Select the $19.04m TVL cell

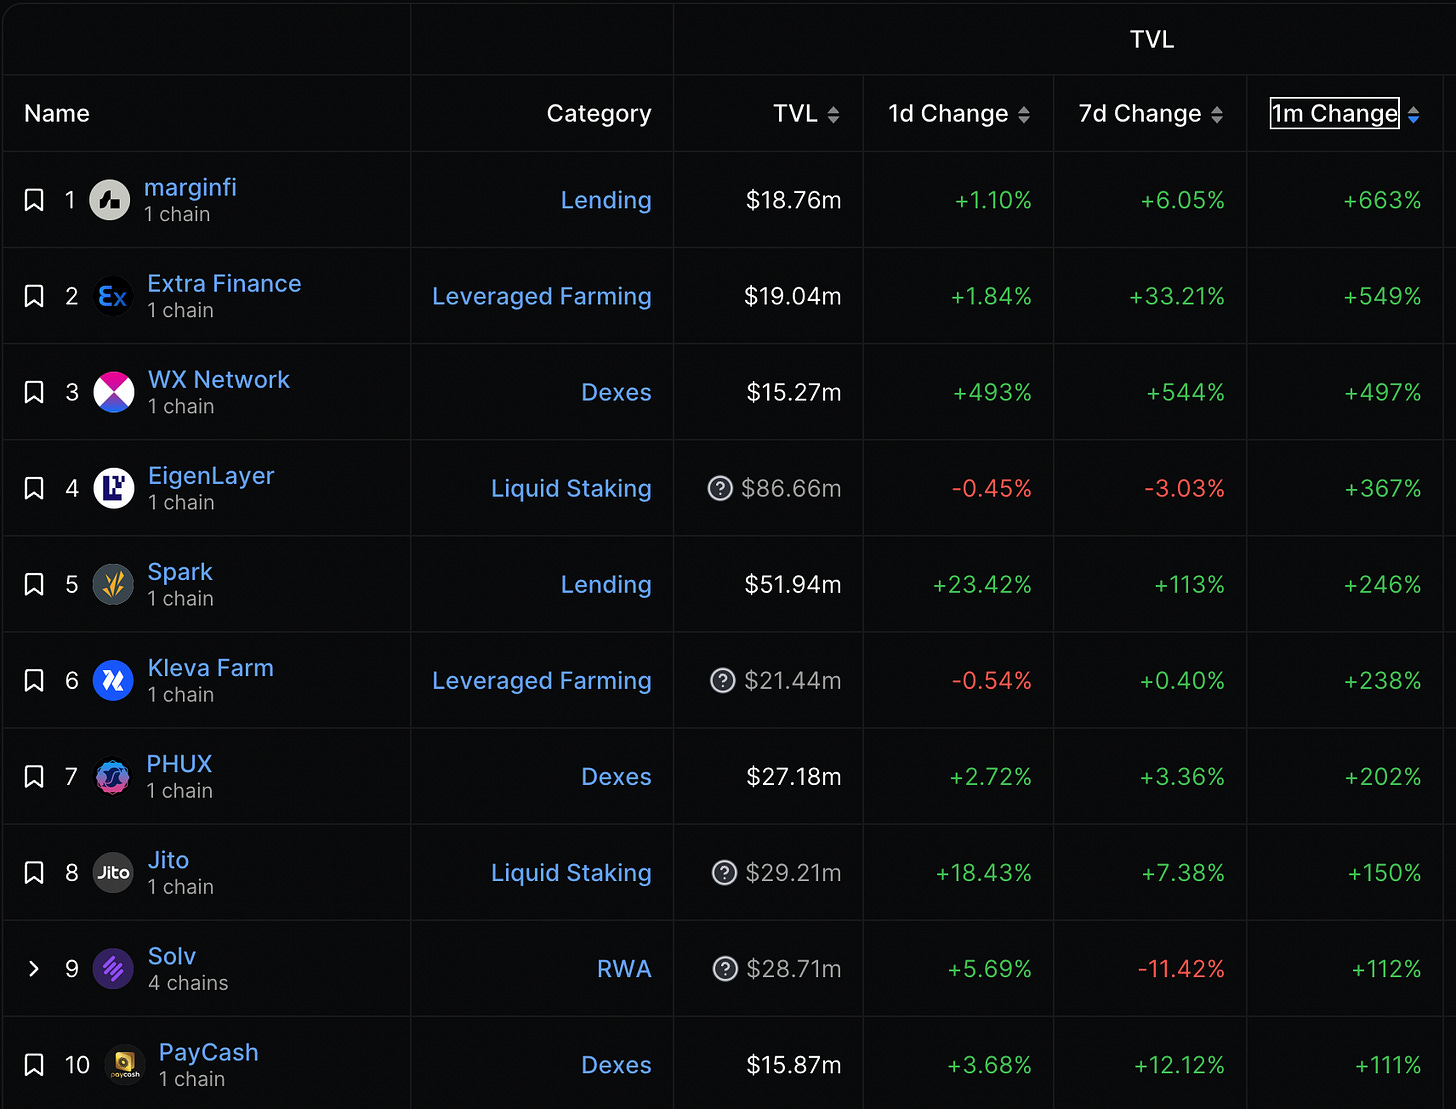click(x=792, y=296)
